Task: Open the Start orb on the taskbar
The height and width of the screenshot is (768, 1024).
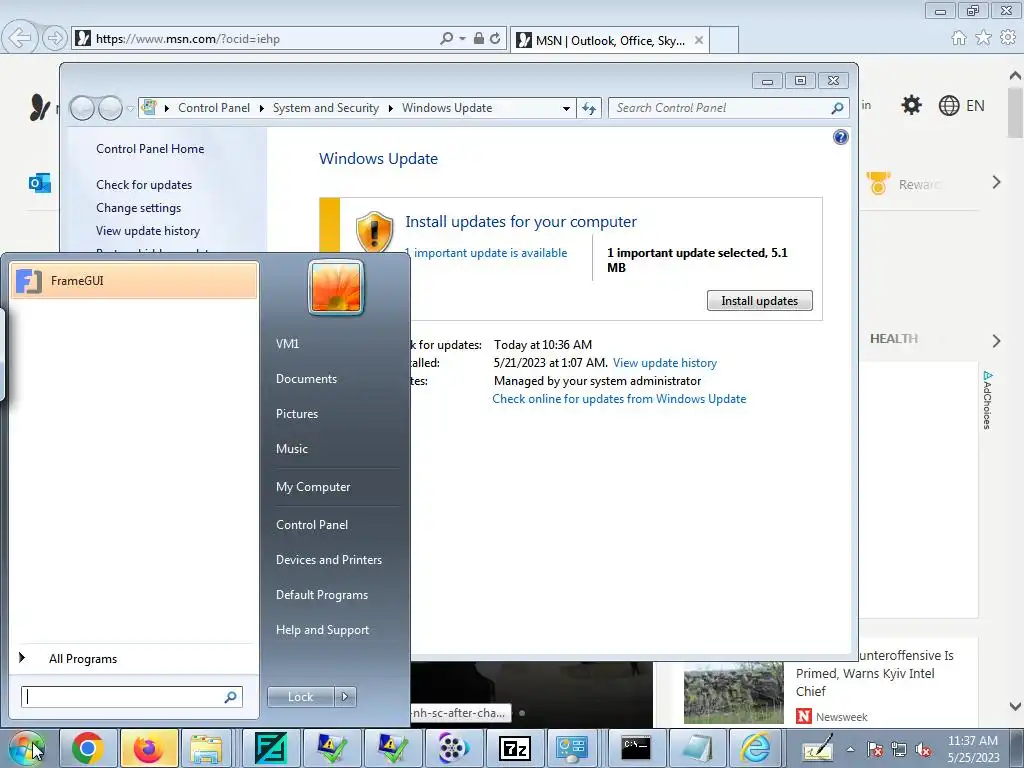Action: point(27,748)
